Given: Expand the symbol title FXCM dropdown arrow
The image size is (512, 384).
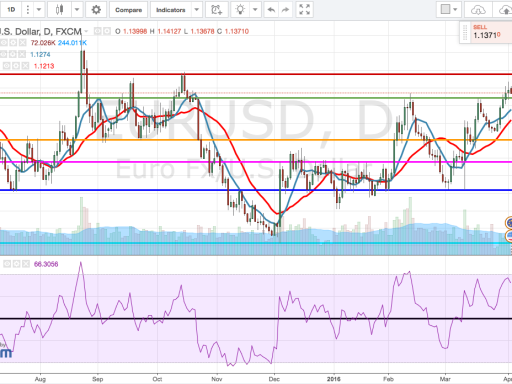Looking at the screenshot, I should 86,31.
